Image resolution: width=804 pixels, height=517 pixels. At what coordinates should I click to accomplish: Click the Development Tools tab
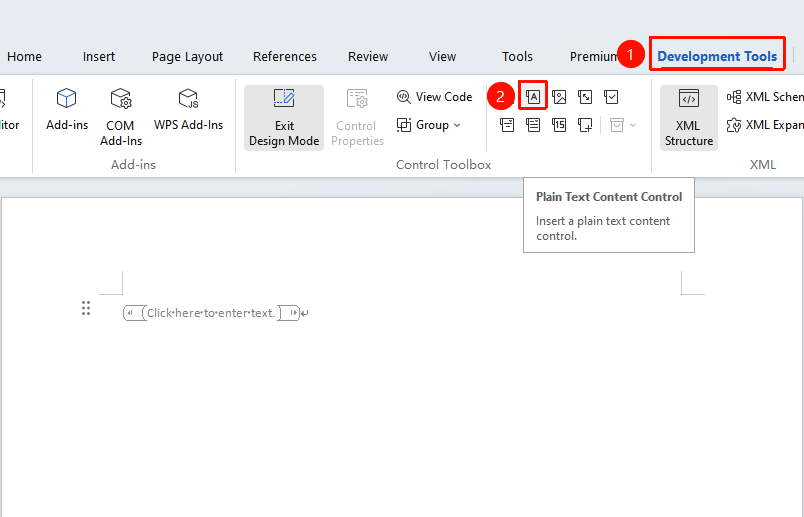[x=717, y=56]
